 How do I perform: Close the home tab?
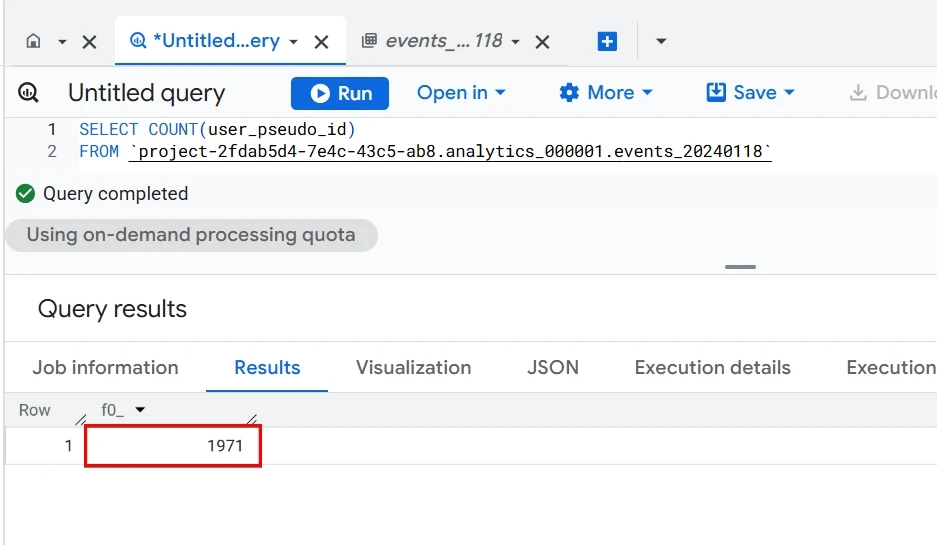pos(90,42)
